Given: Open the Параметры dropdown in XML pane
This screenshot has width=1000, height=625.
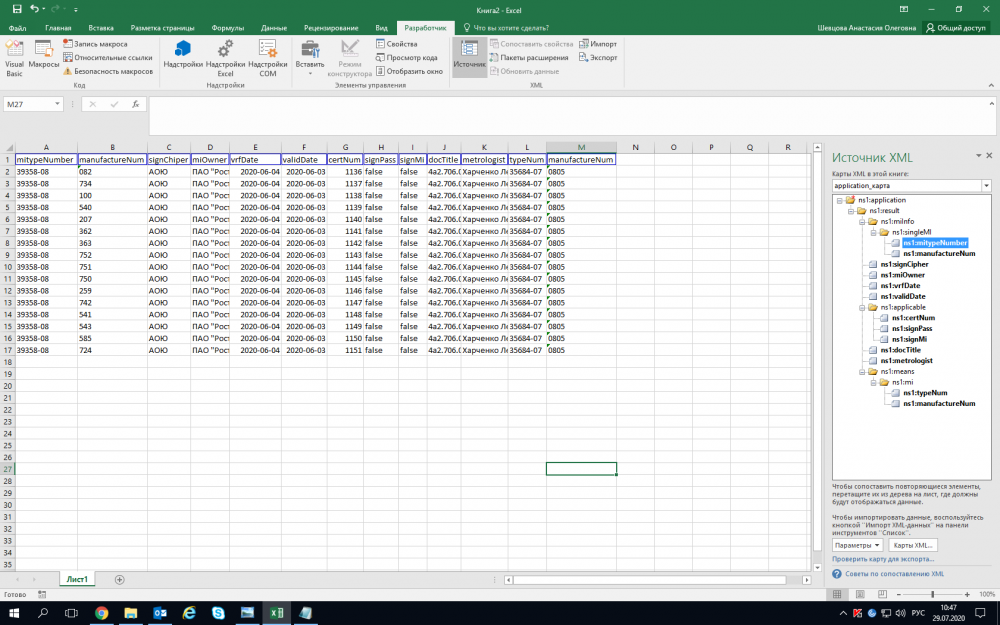Looking at the screenshot, I should pyautogui.click(x=858, y=545).
